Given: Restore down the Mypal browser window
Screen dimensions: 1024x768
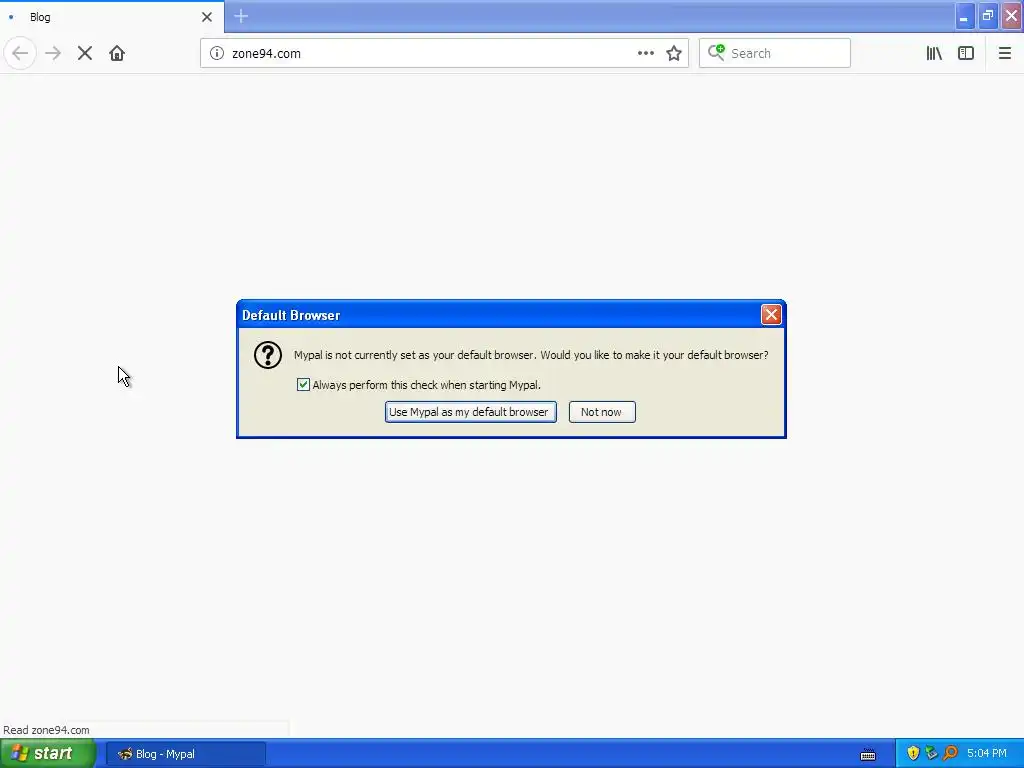Looking at the screenshot, I should pyautogui.click(x=987, y=16).
